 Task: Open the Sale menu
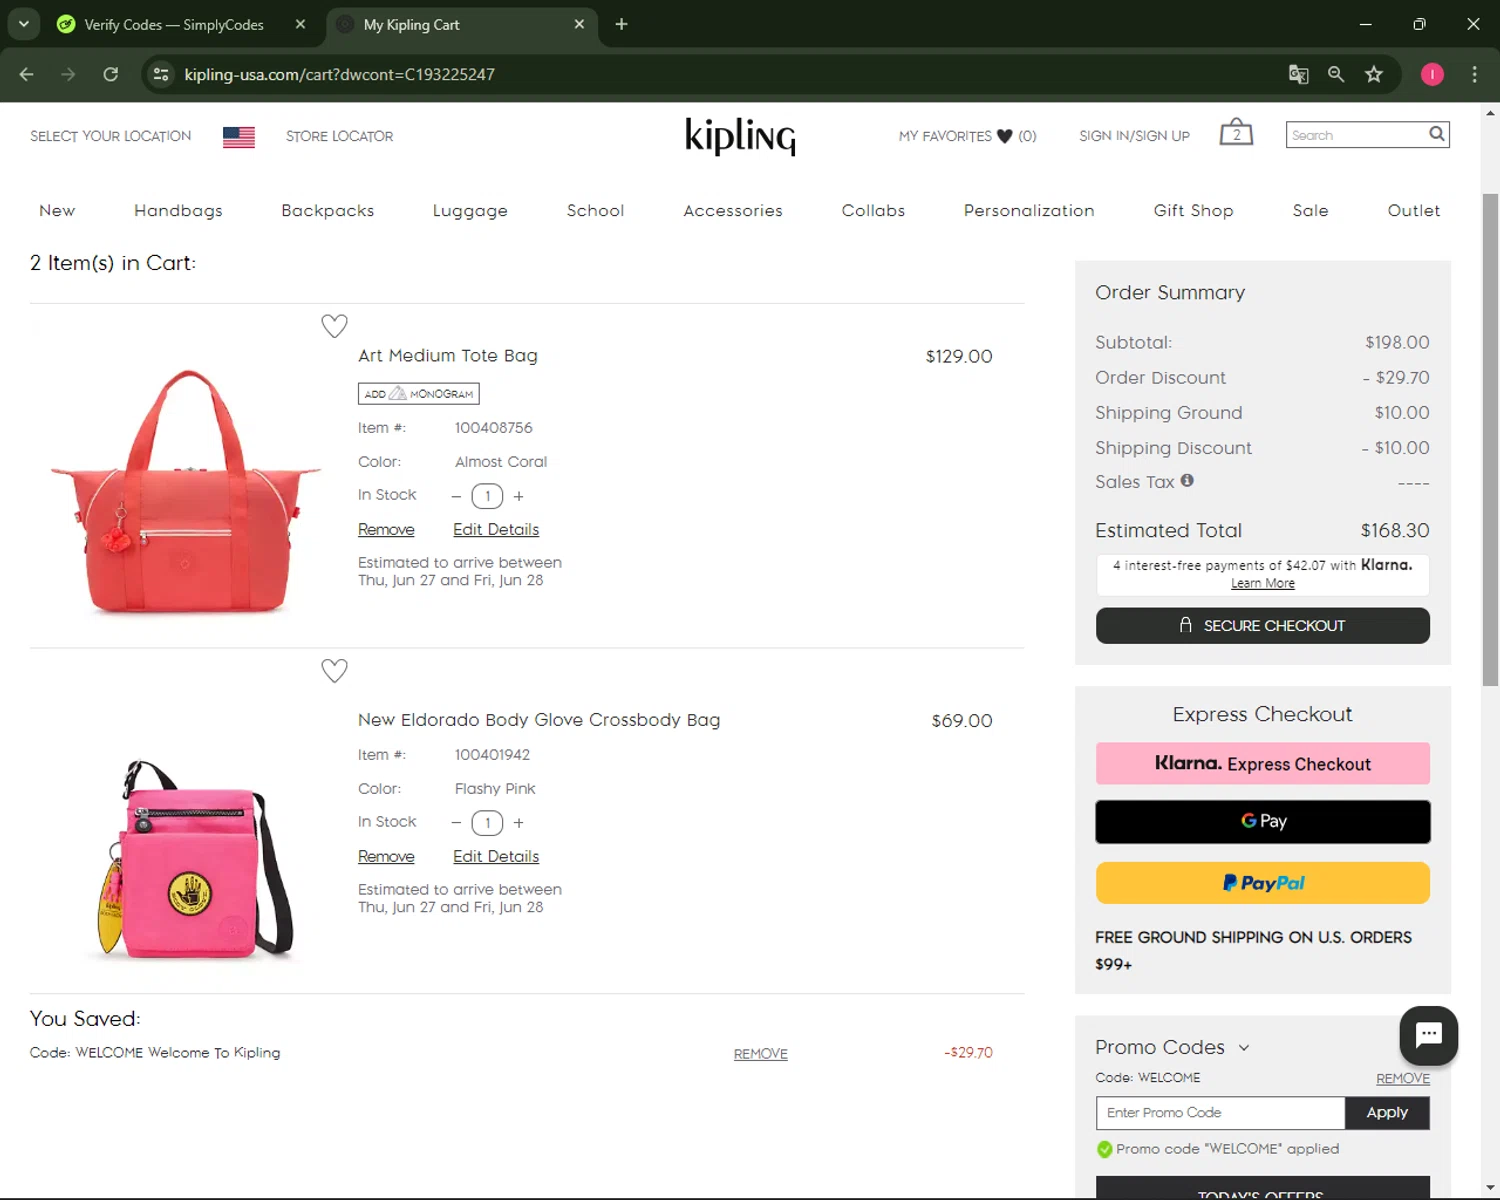coord(1310,210)
